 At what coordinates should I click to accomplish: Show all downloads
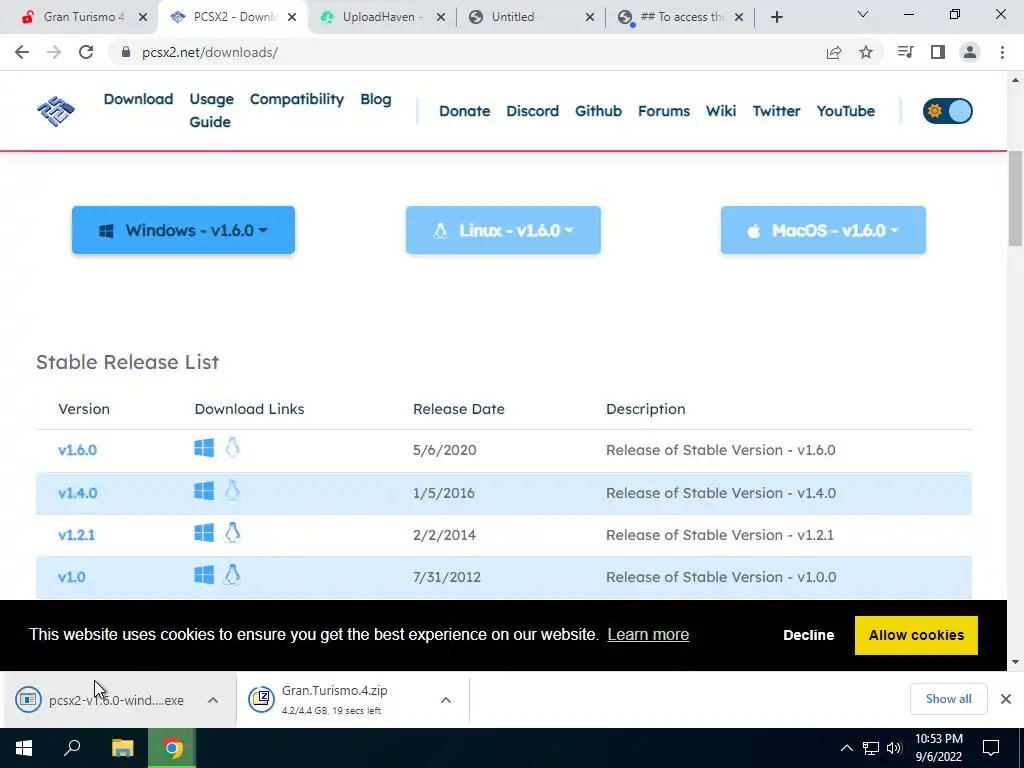(x=948, y=699)
